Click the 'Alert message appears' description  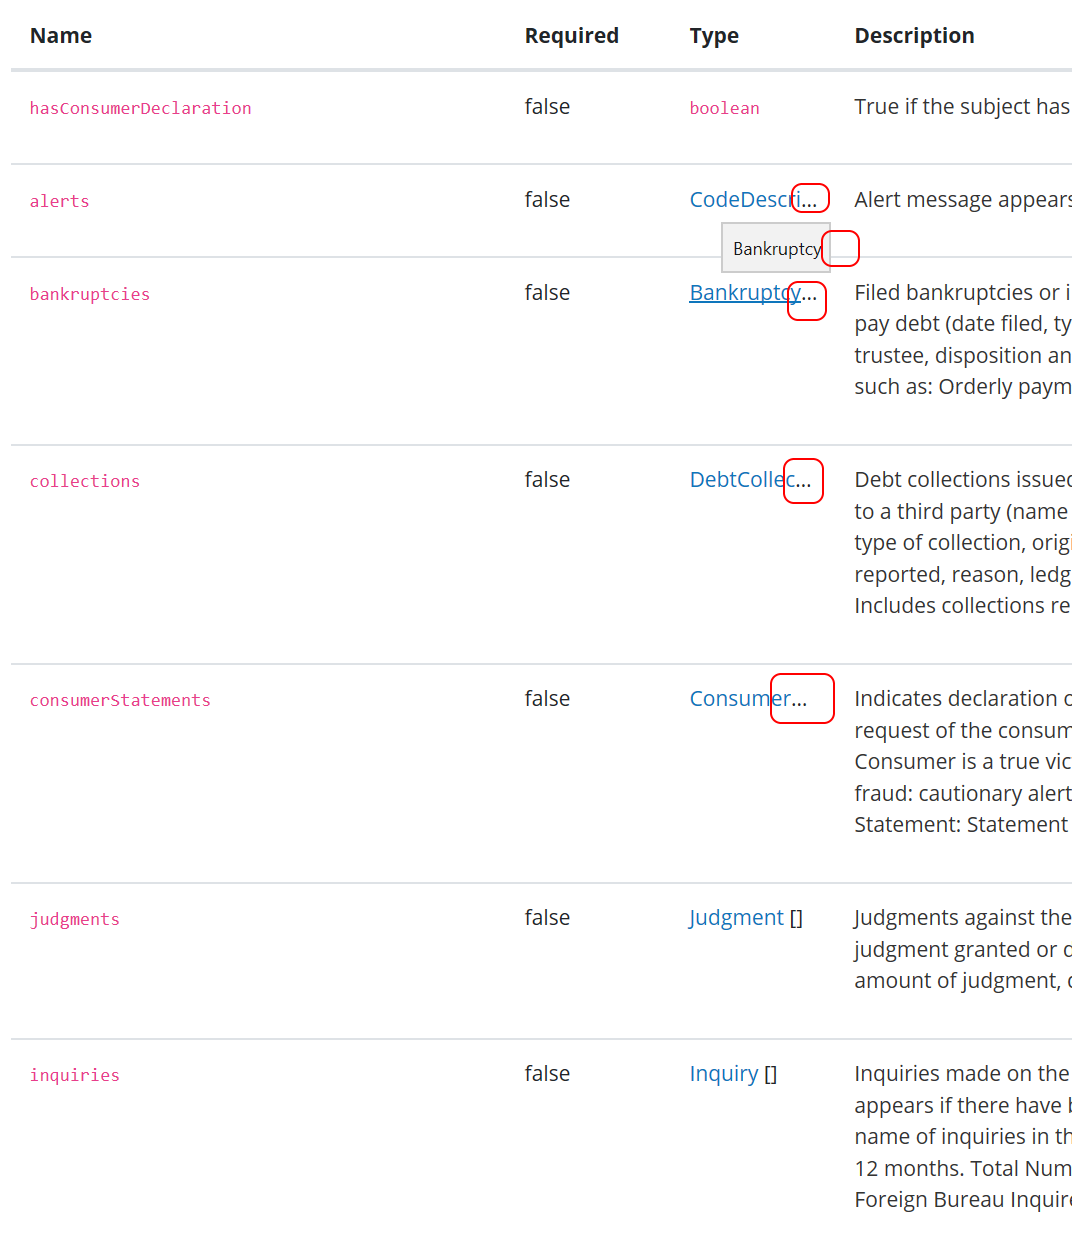963,200
